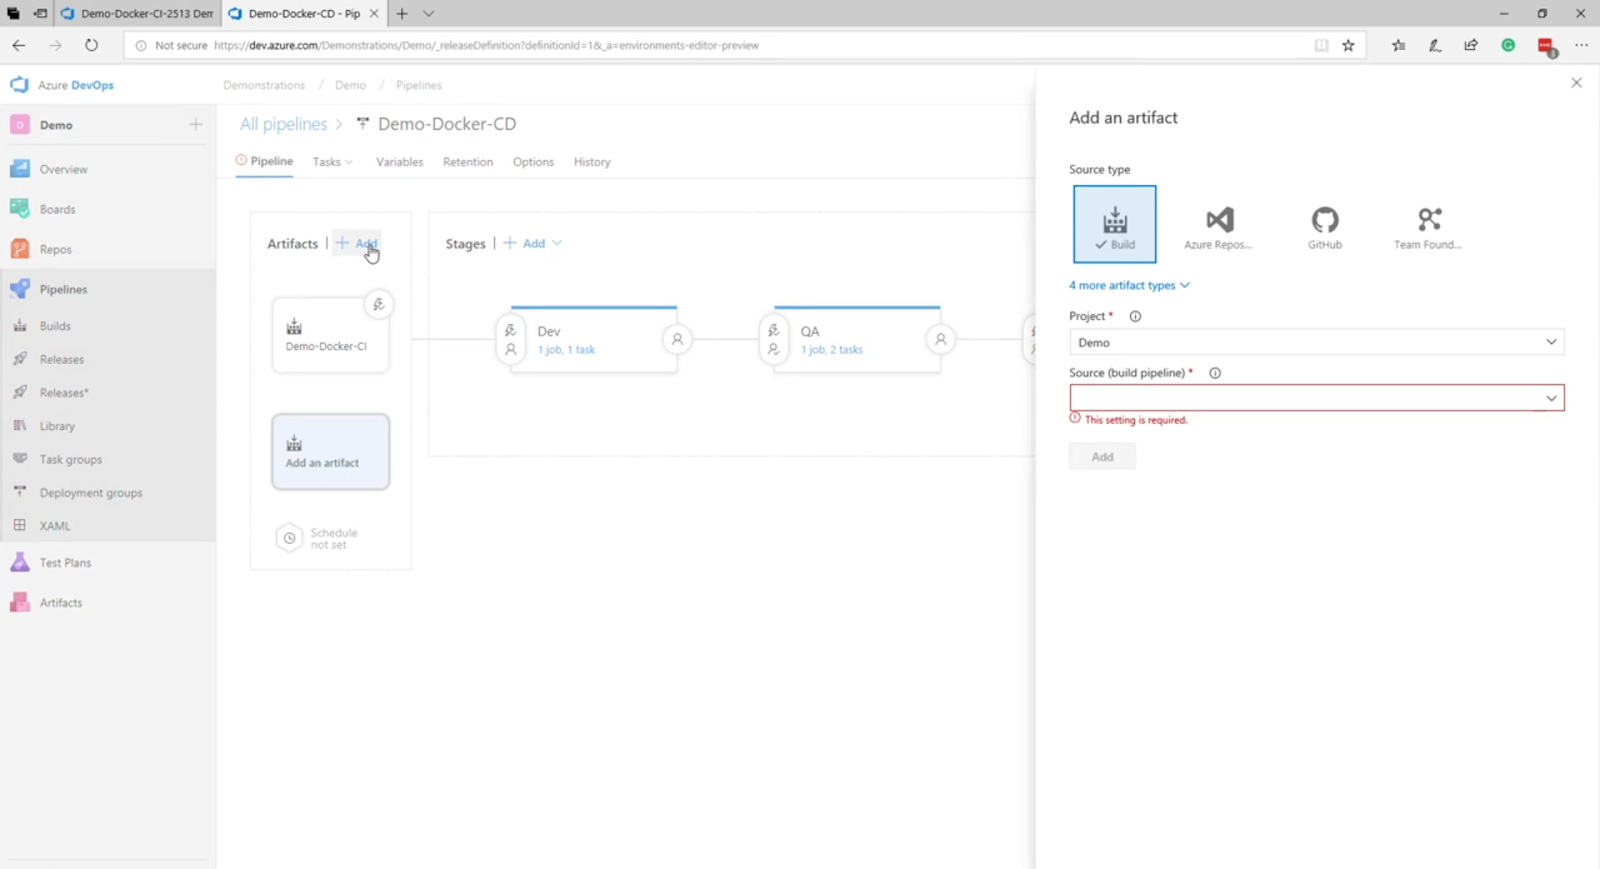The width and height of the screenshot is (1600, 869).
Task: Select the Add an artifact card
Action: [330, 452]
